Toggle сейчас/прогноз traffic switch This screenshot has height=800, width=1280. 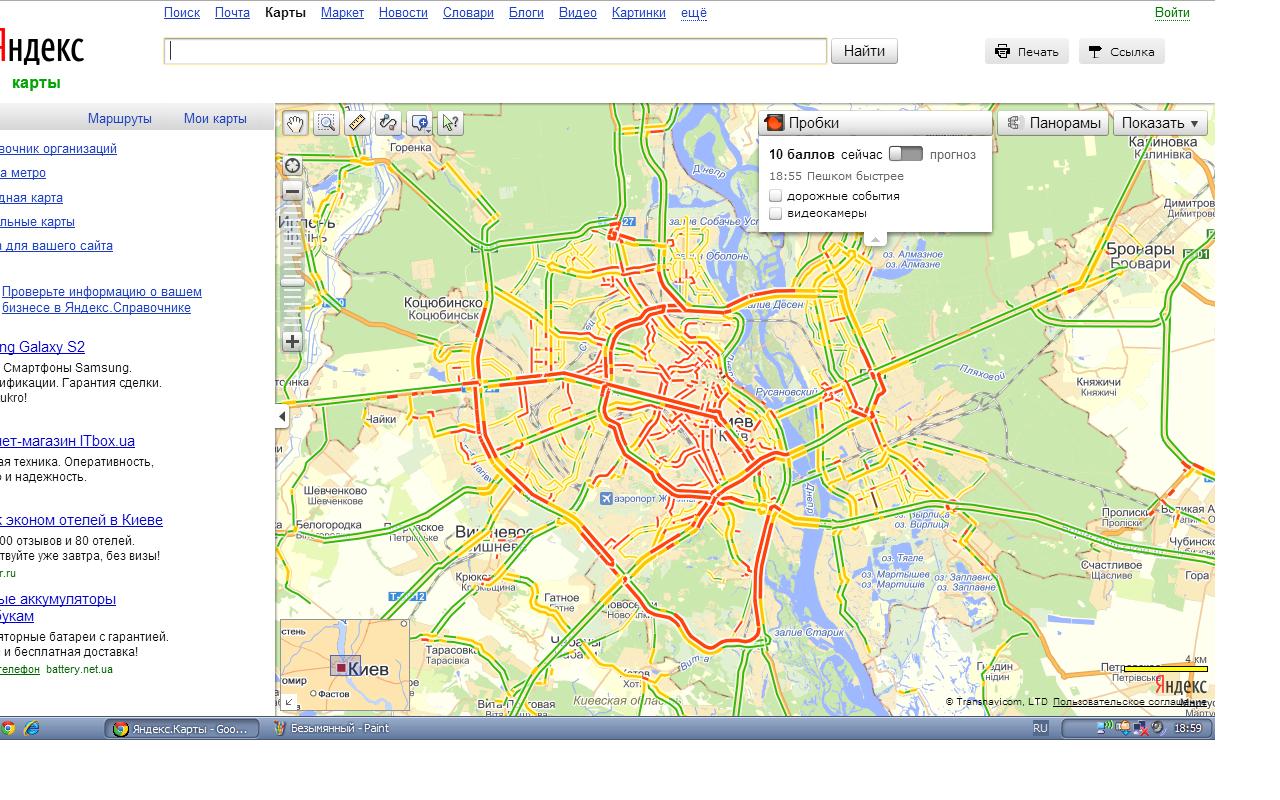[x=906, y=154]
